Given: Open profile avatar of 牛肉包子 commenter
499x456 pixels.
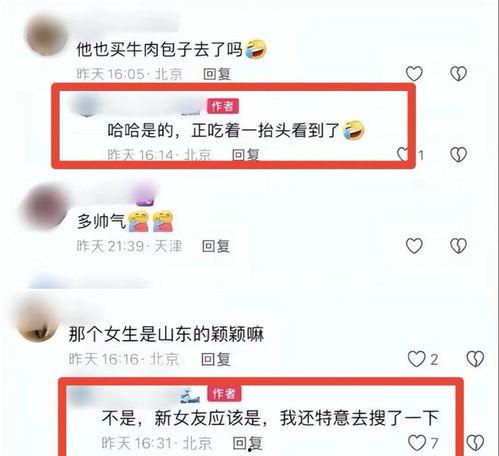Looking at the screenshot, I should point(47,35).
